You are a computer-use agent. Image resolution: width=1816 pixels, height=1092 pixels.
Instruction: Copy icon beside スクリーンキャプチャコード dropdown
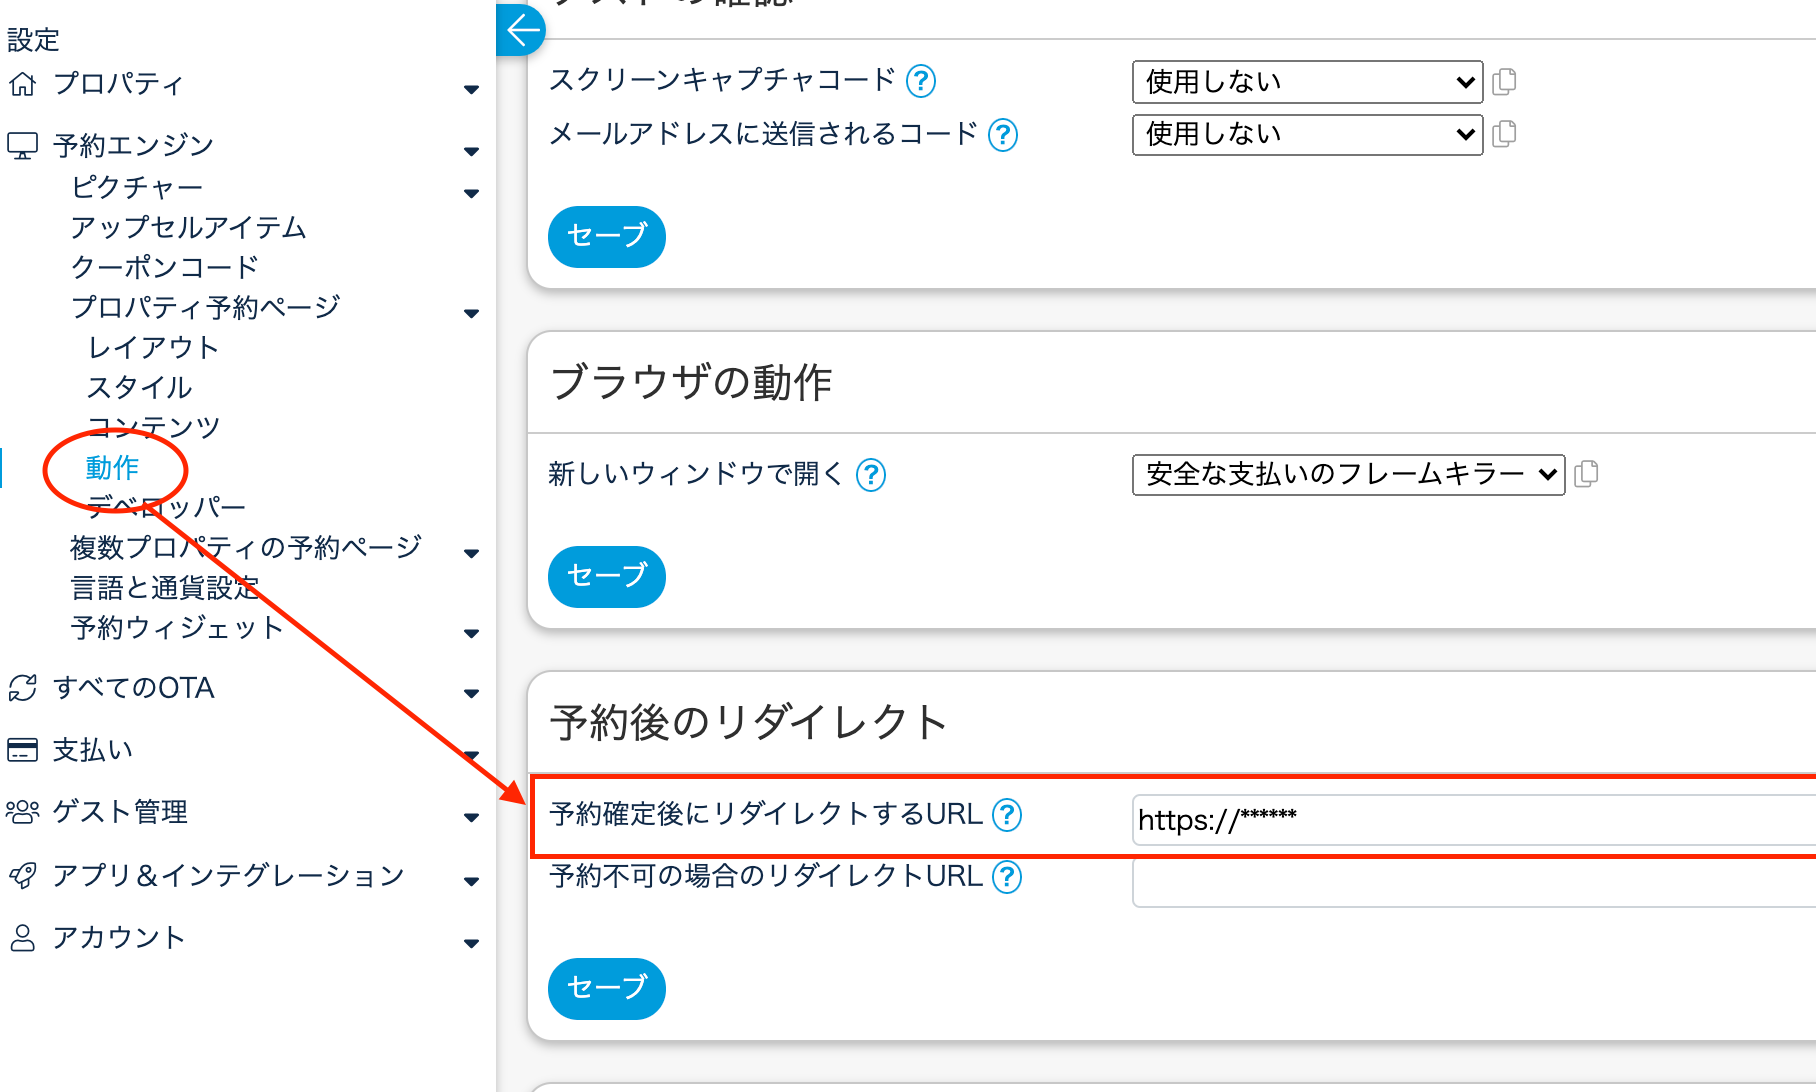tap(1503, 81)
